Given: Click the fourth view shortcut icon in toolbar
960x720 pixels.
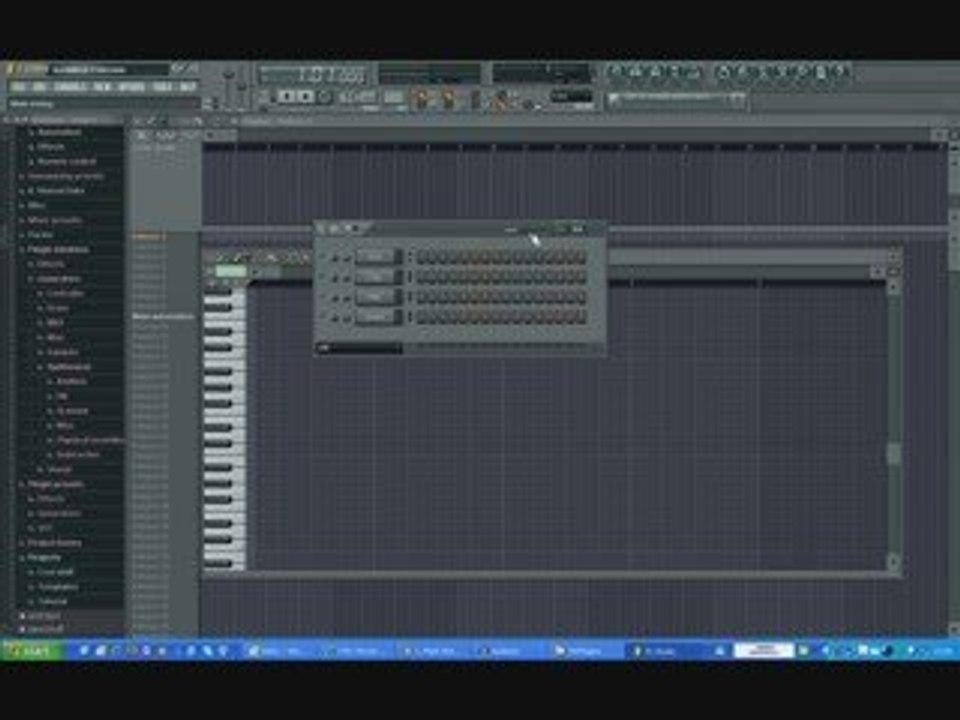Looking at the screenshot, I should click(675, 73).
